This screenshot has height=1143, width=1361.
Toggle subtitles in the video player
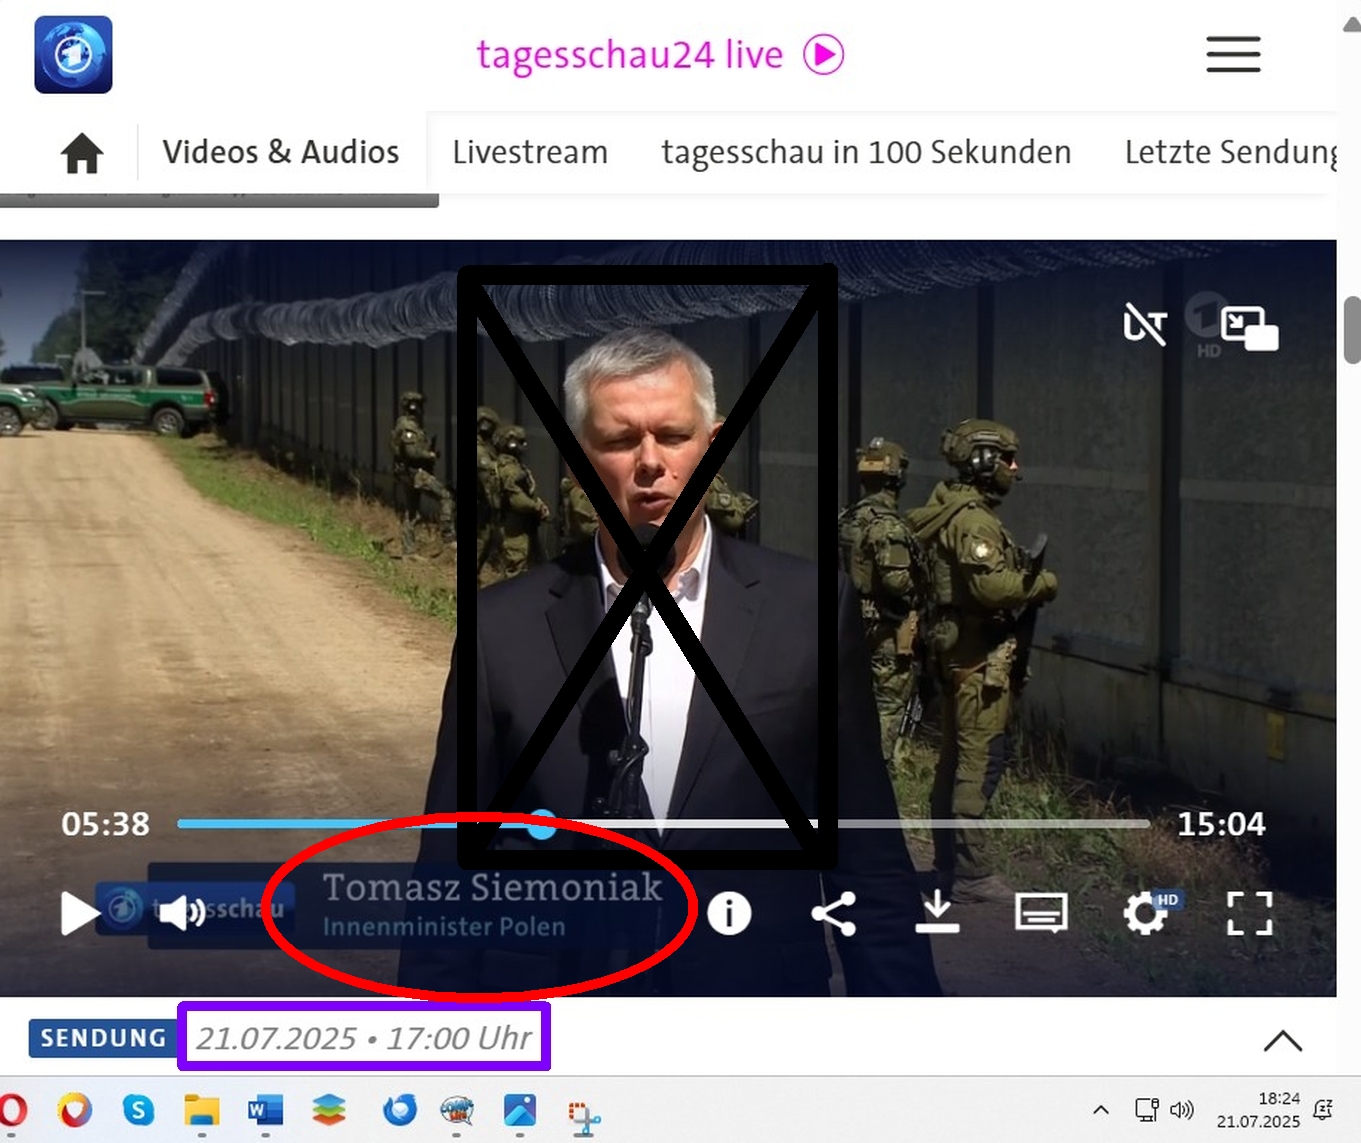1041,913
